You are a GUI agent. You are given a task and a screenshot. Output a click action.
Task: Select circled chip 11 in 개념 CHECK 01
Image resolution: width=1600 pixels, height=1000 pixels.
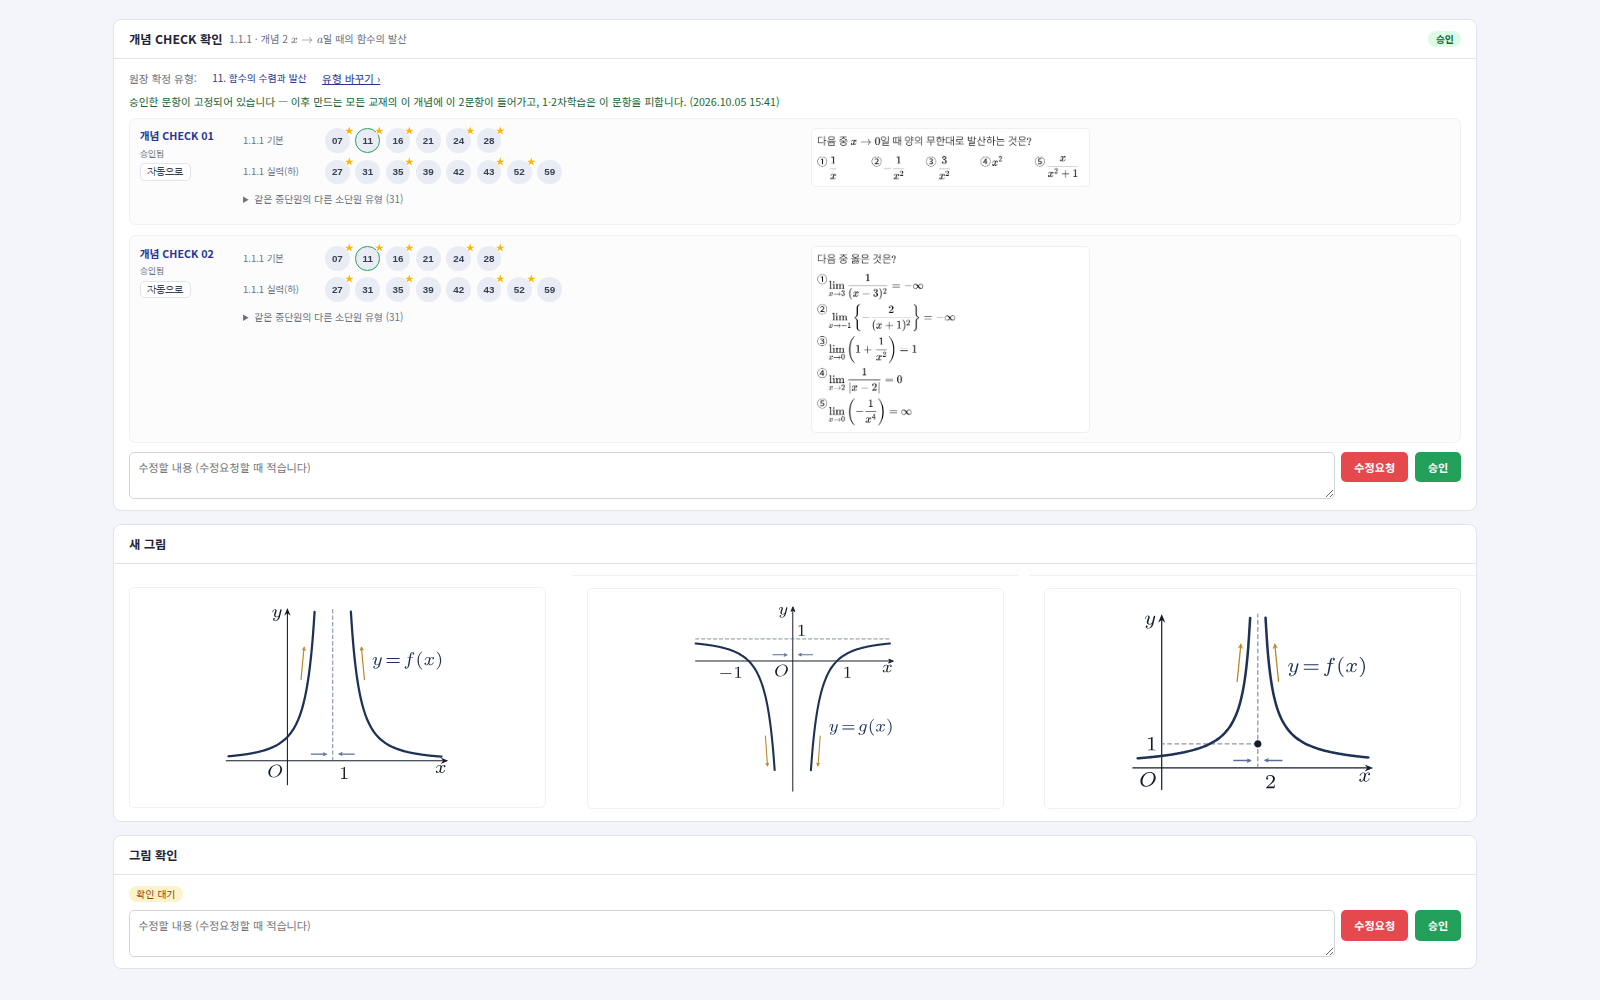pyautogui.click(x=368, y=141)
